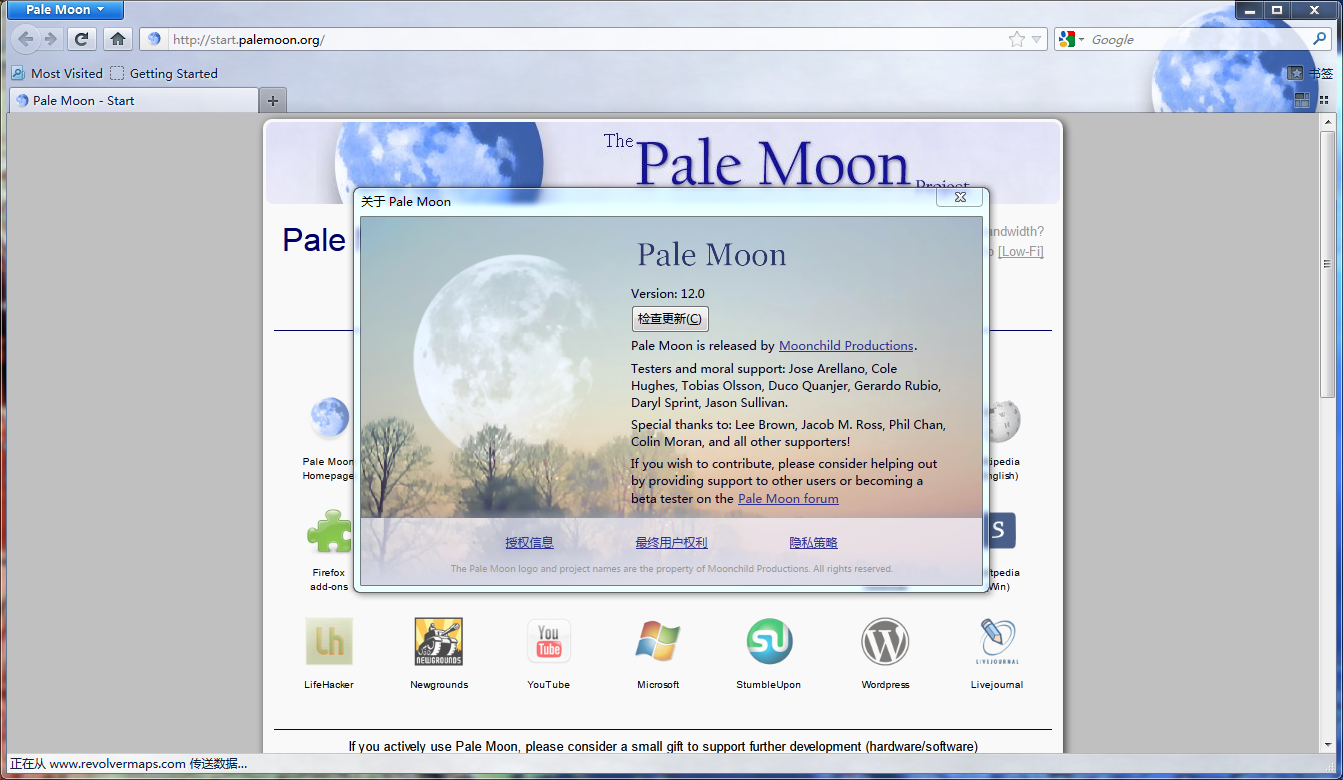This screenshot has width=1343, height=780.
Task: Open the tab groups icon
Action: [x=1302, y=100]
